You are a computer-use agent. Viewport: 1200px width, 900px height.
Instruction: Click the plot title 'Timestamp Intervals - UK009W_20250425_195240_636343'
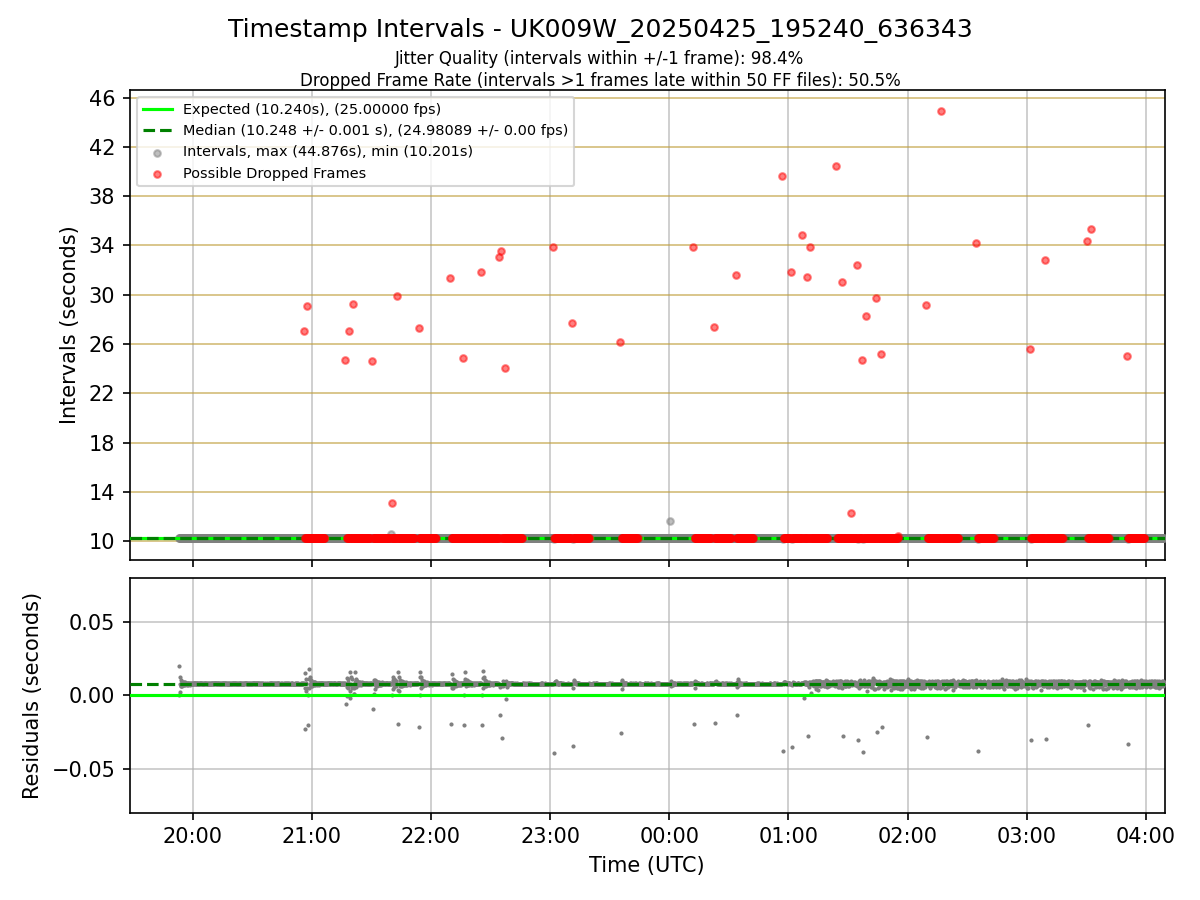tap(600, 29)
